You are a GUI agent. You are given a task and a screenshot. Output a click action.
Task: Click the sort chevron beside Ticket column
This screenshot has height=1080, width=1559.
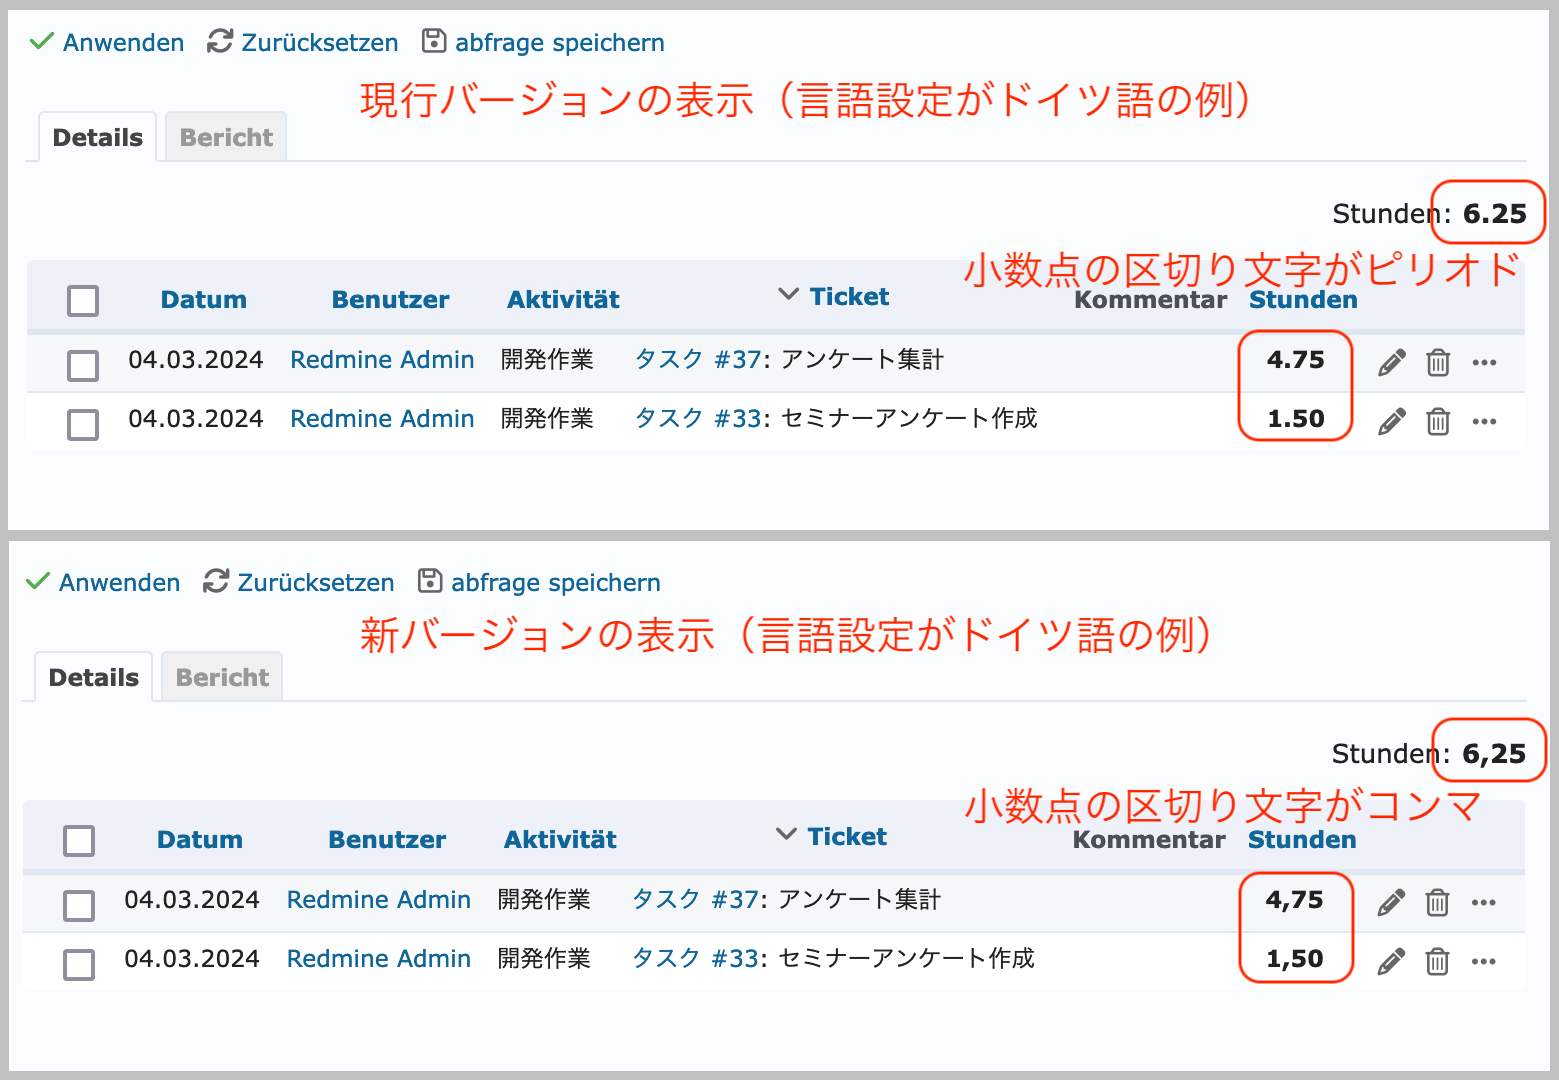pos(787,294)
